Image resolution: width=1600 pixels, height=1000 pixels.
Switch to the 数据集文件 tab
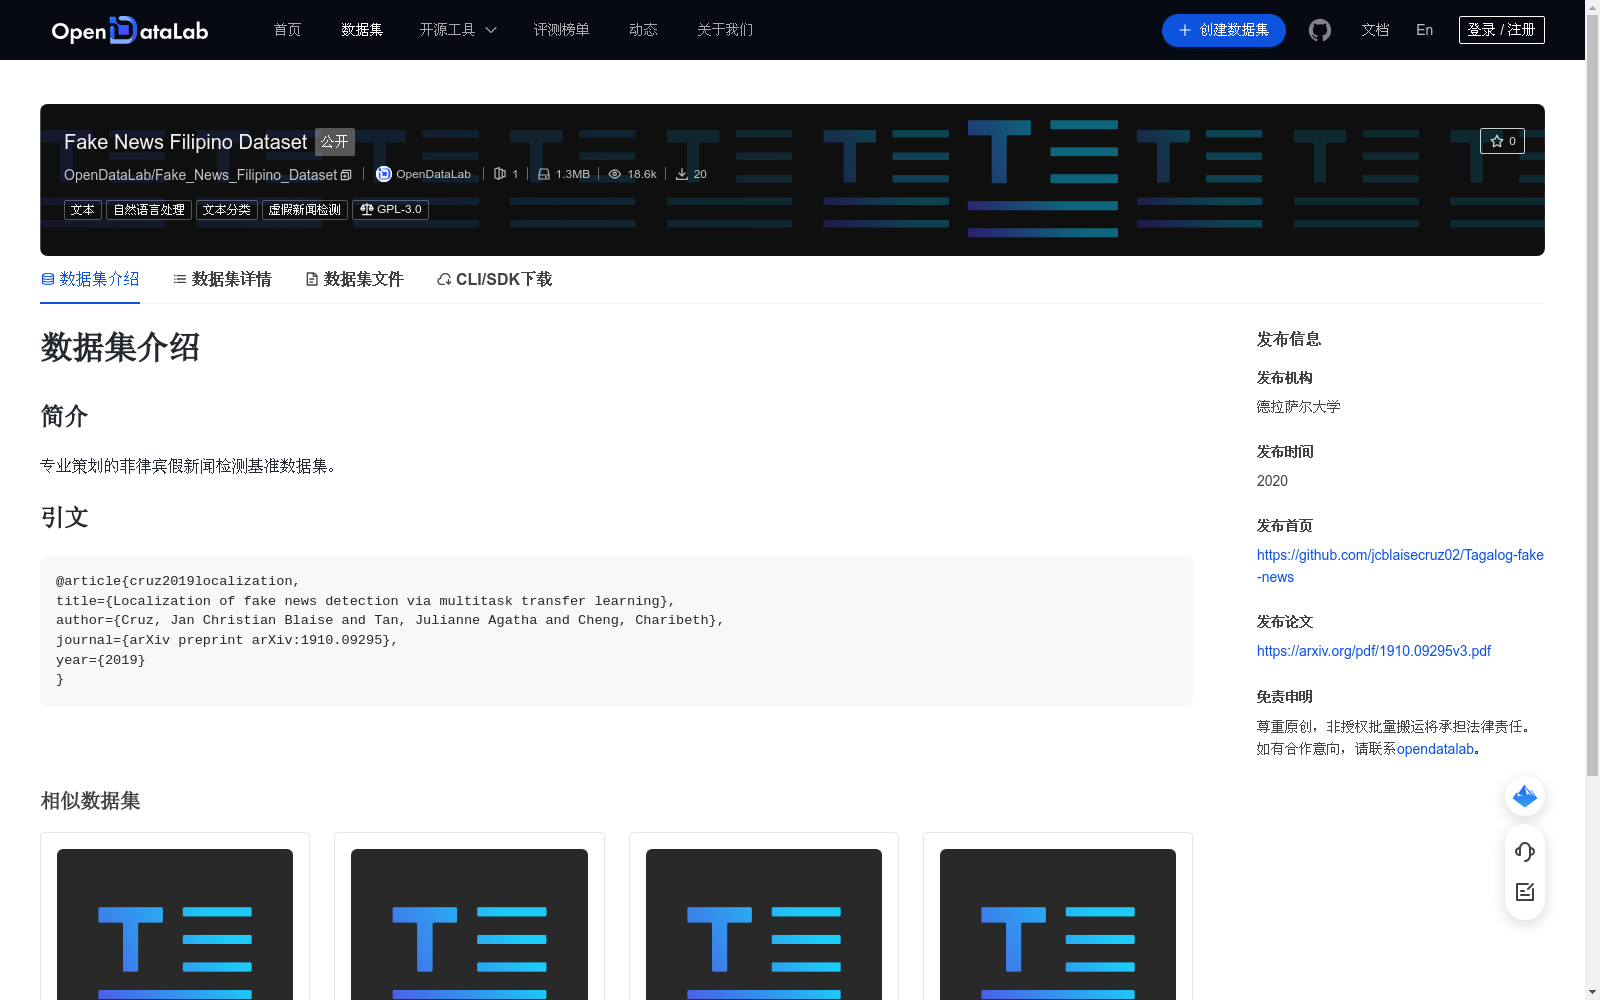354,279
